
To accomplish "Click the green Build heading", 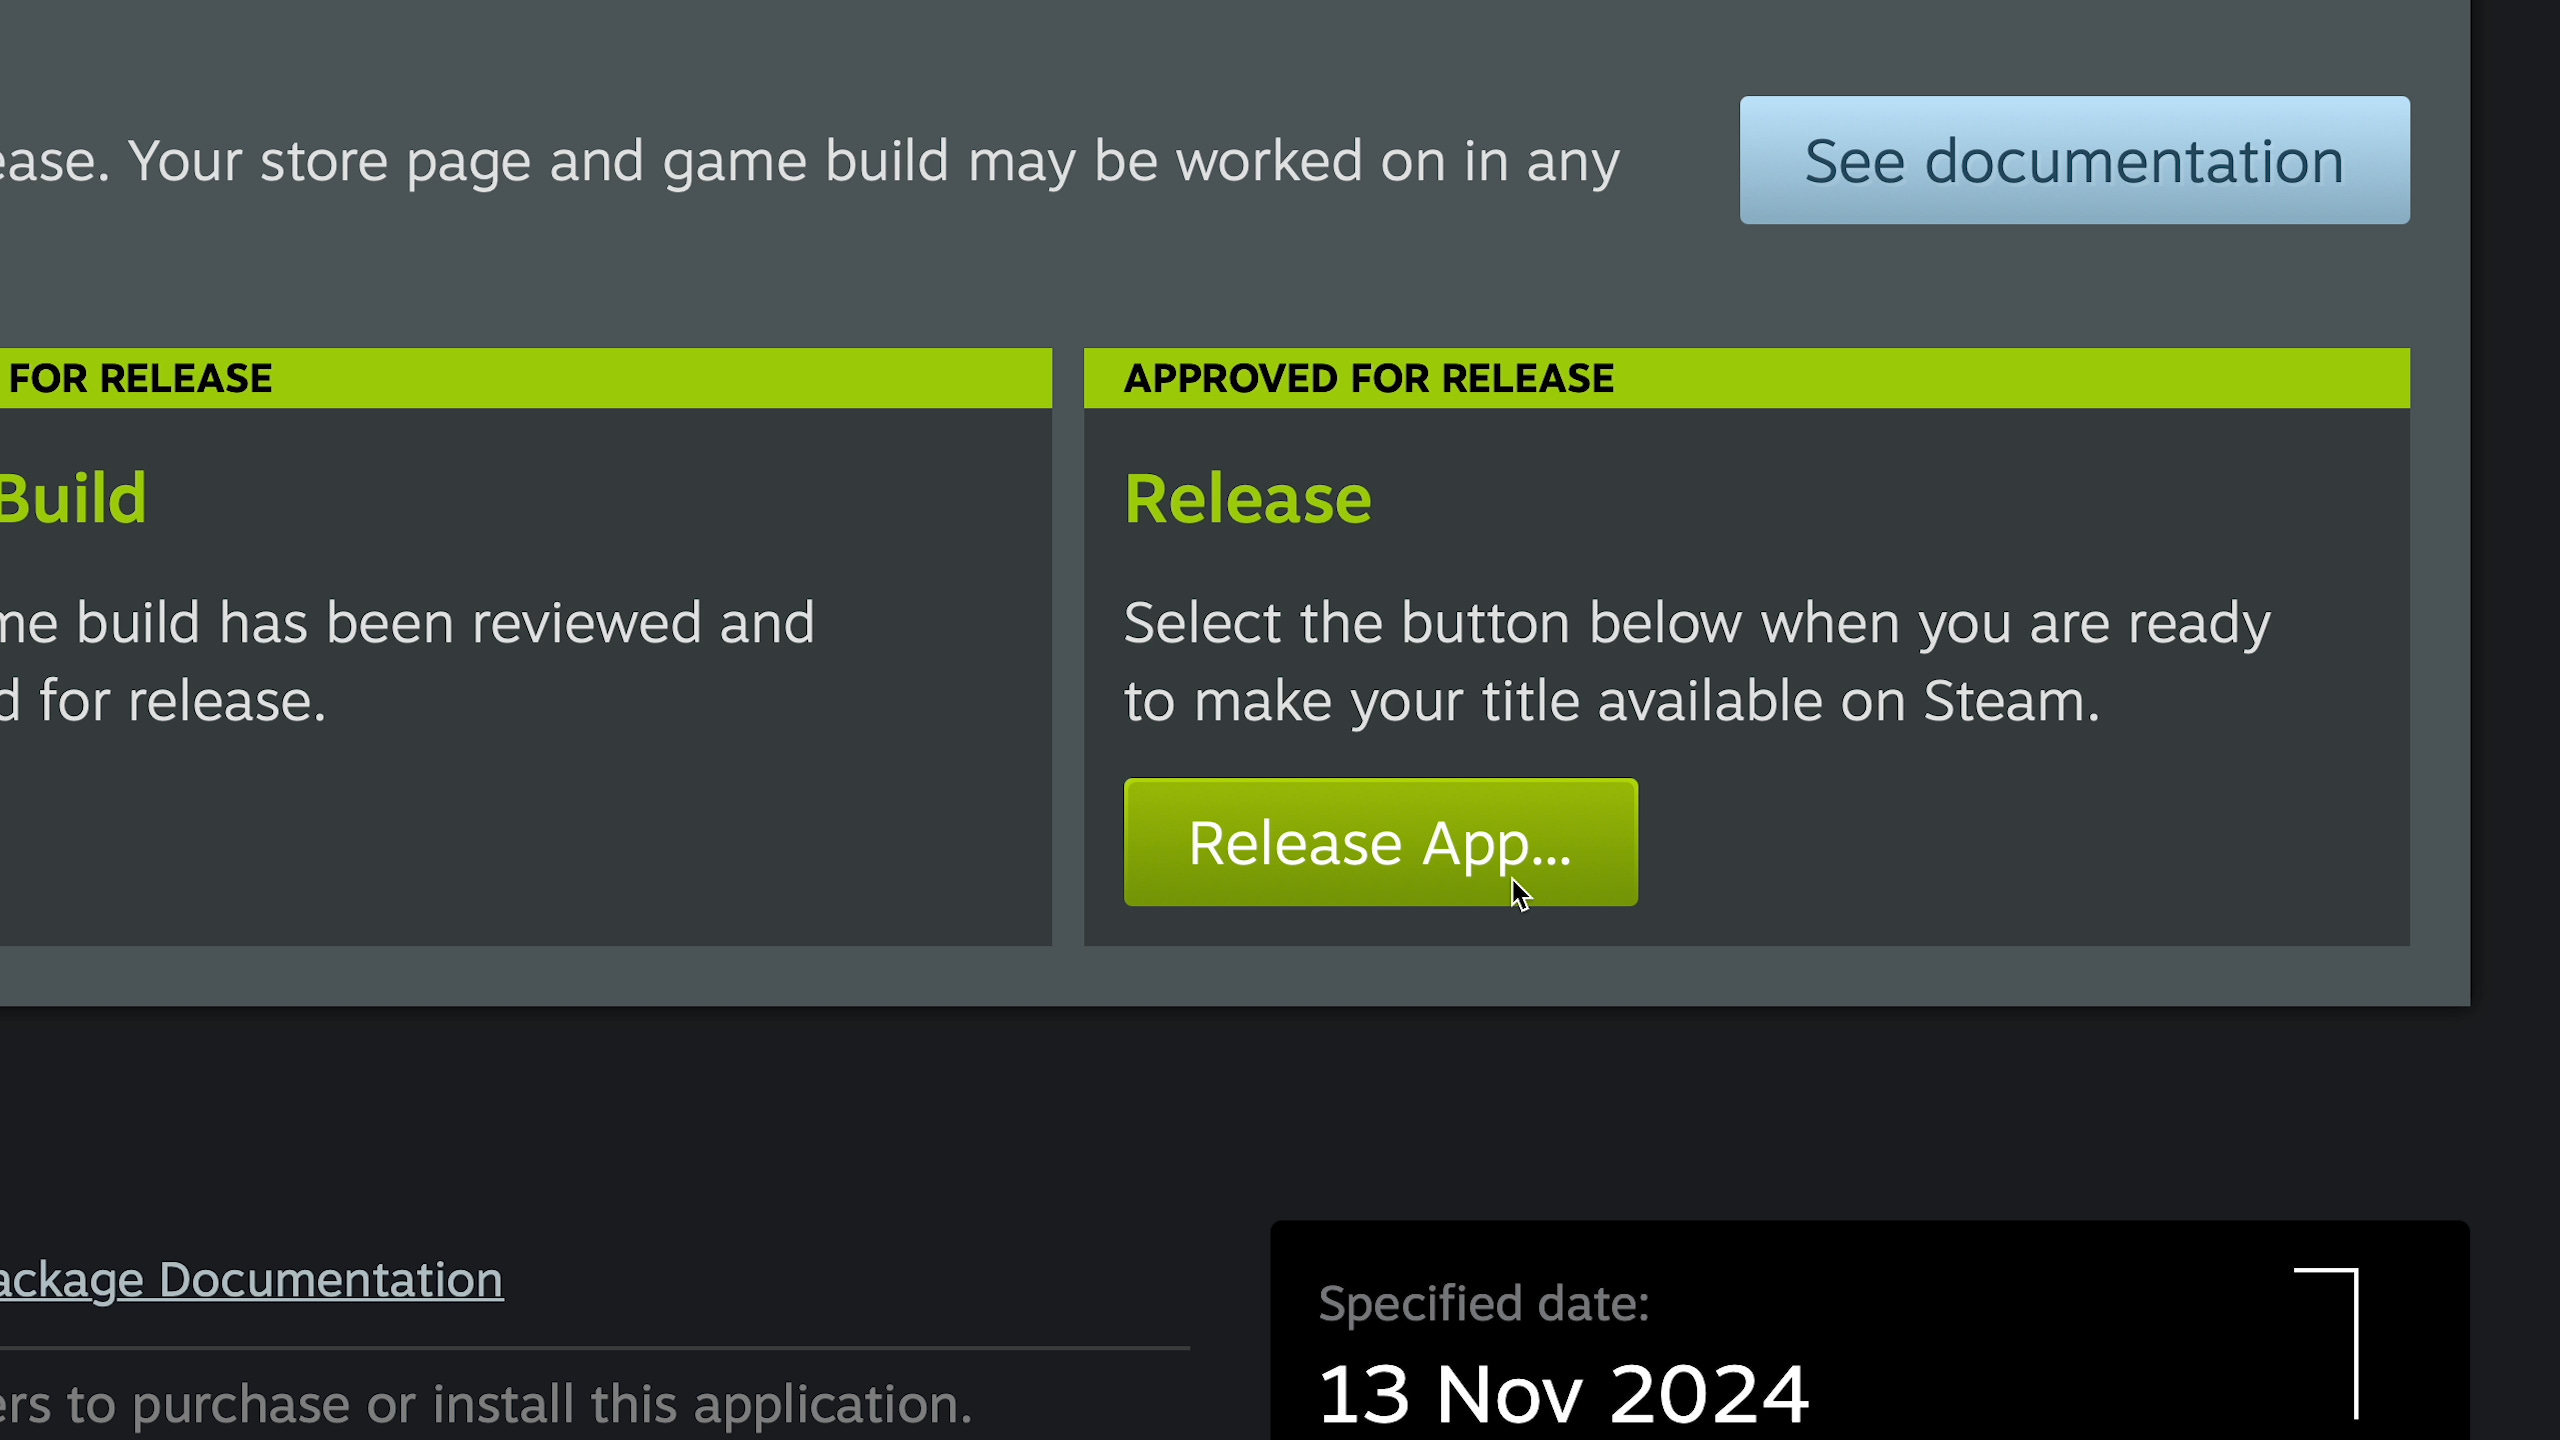I will pyautogui.click(x=73, y=498).
